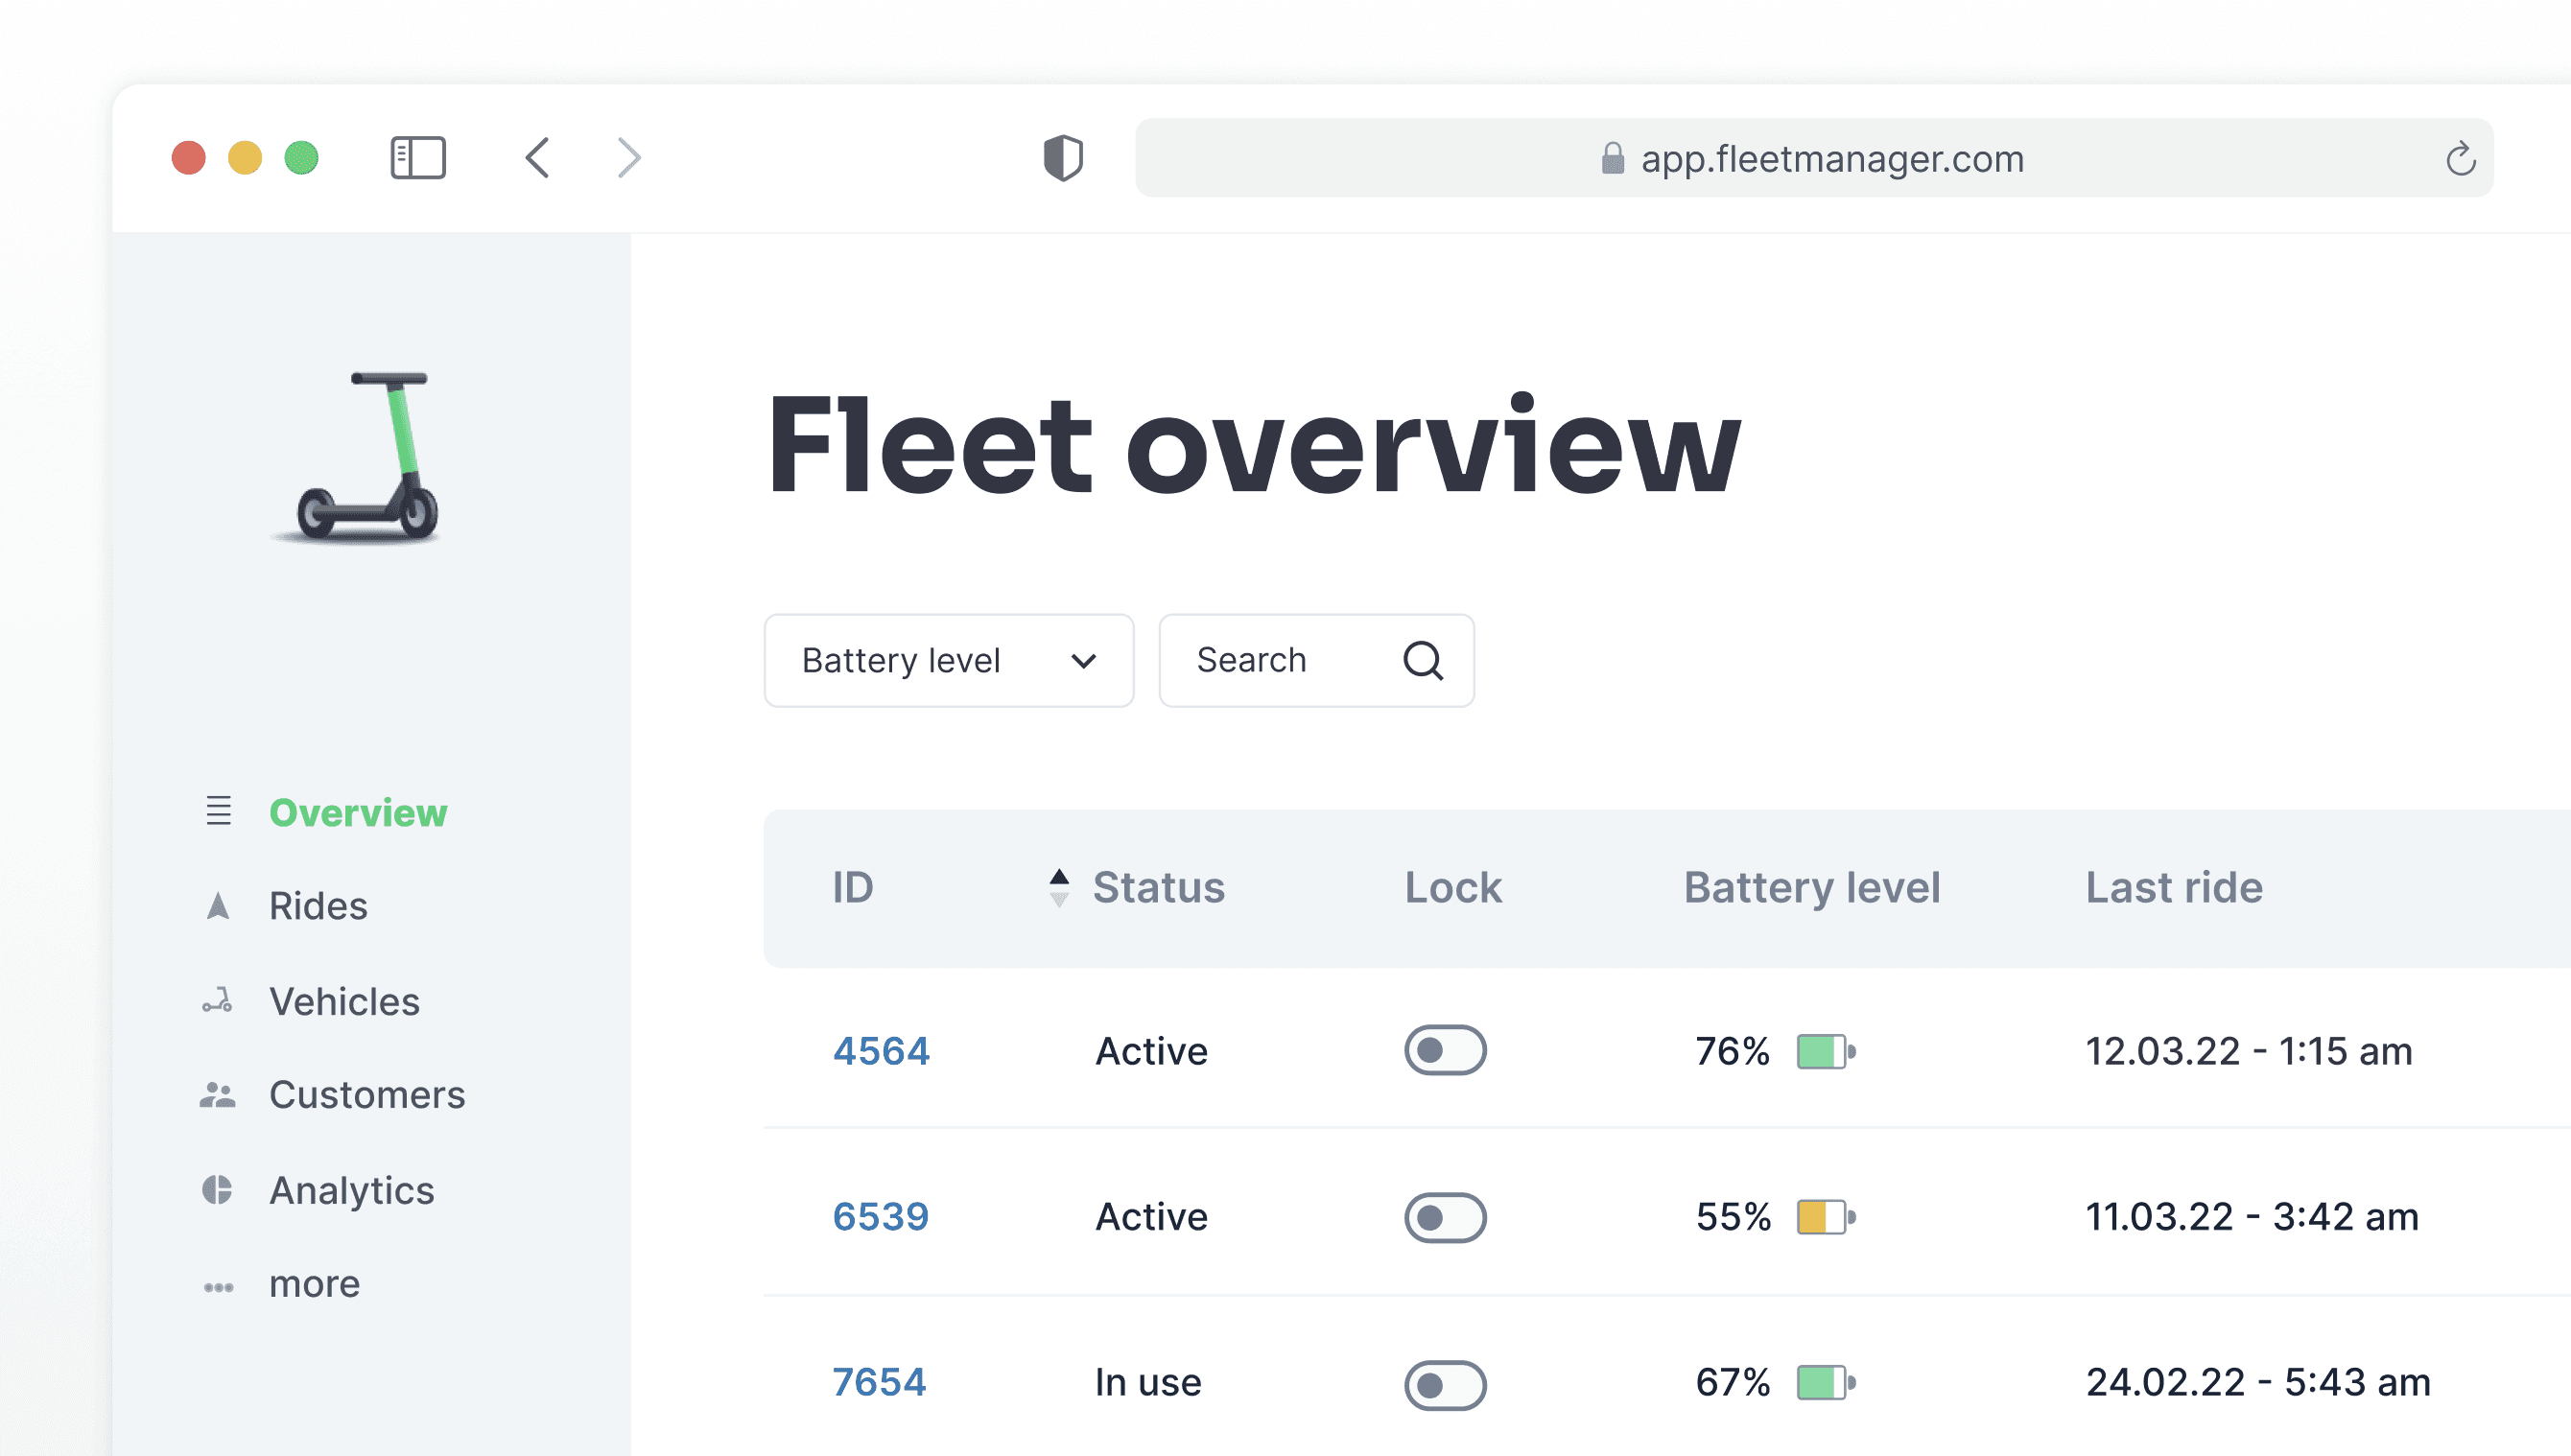The height and width of the screenshot is (1456, 2571).
Task: Click the magnifying glass search icon
Action: 1422,661
